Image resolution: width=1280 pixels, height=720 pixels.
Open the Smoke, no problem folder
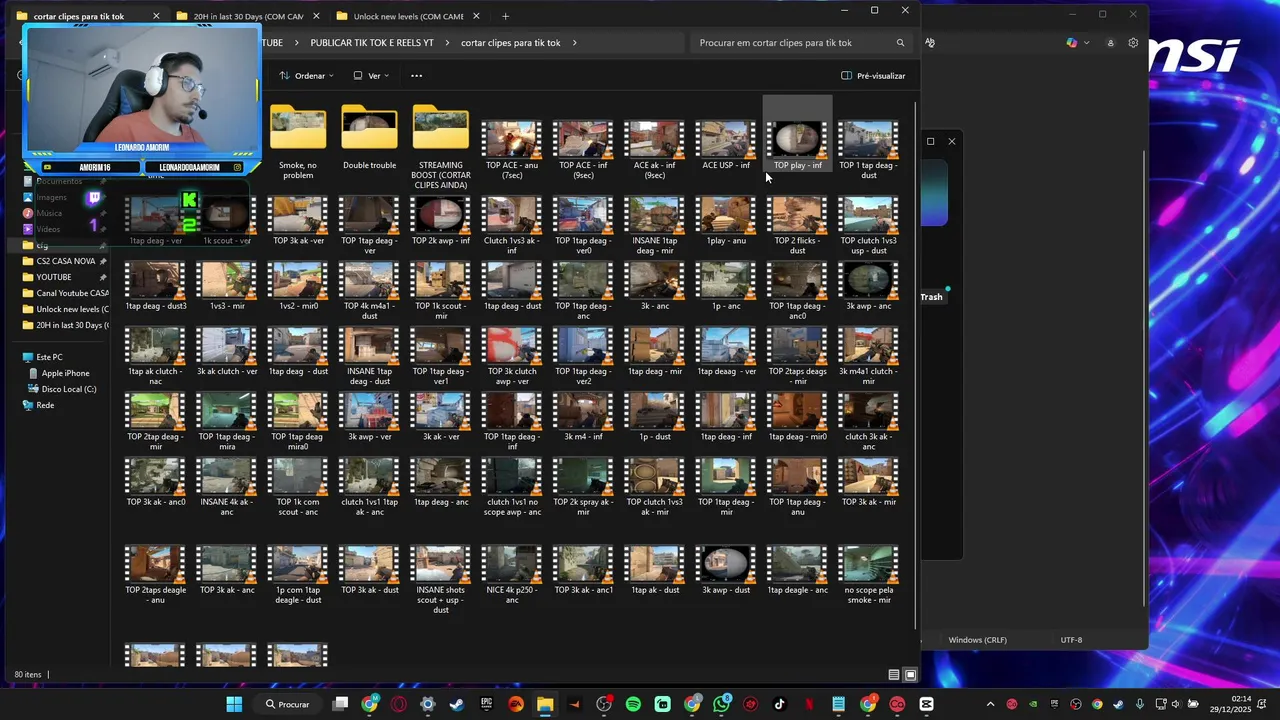click(x=298, y=142)
